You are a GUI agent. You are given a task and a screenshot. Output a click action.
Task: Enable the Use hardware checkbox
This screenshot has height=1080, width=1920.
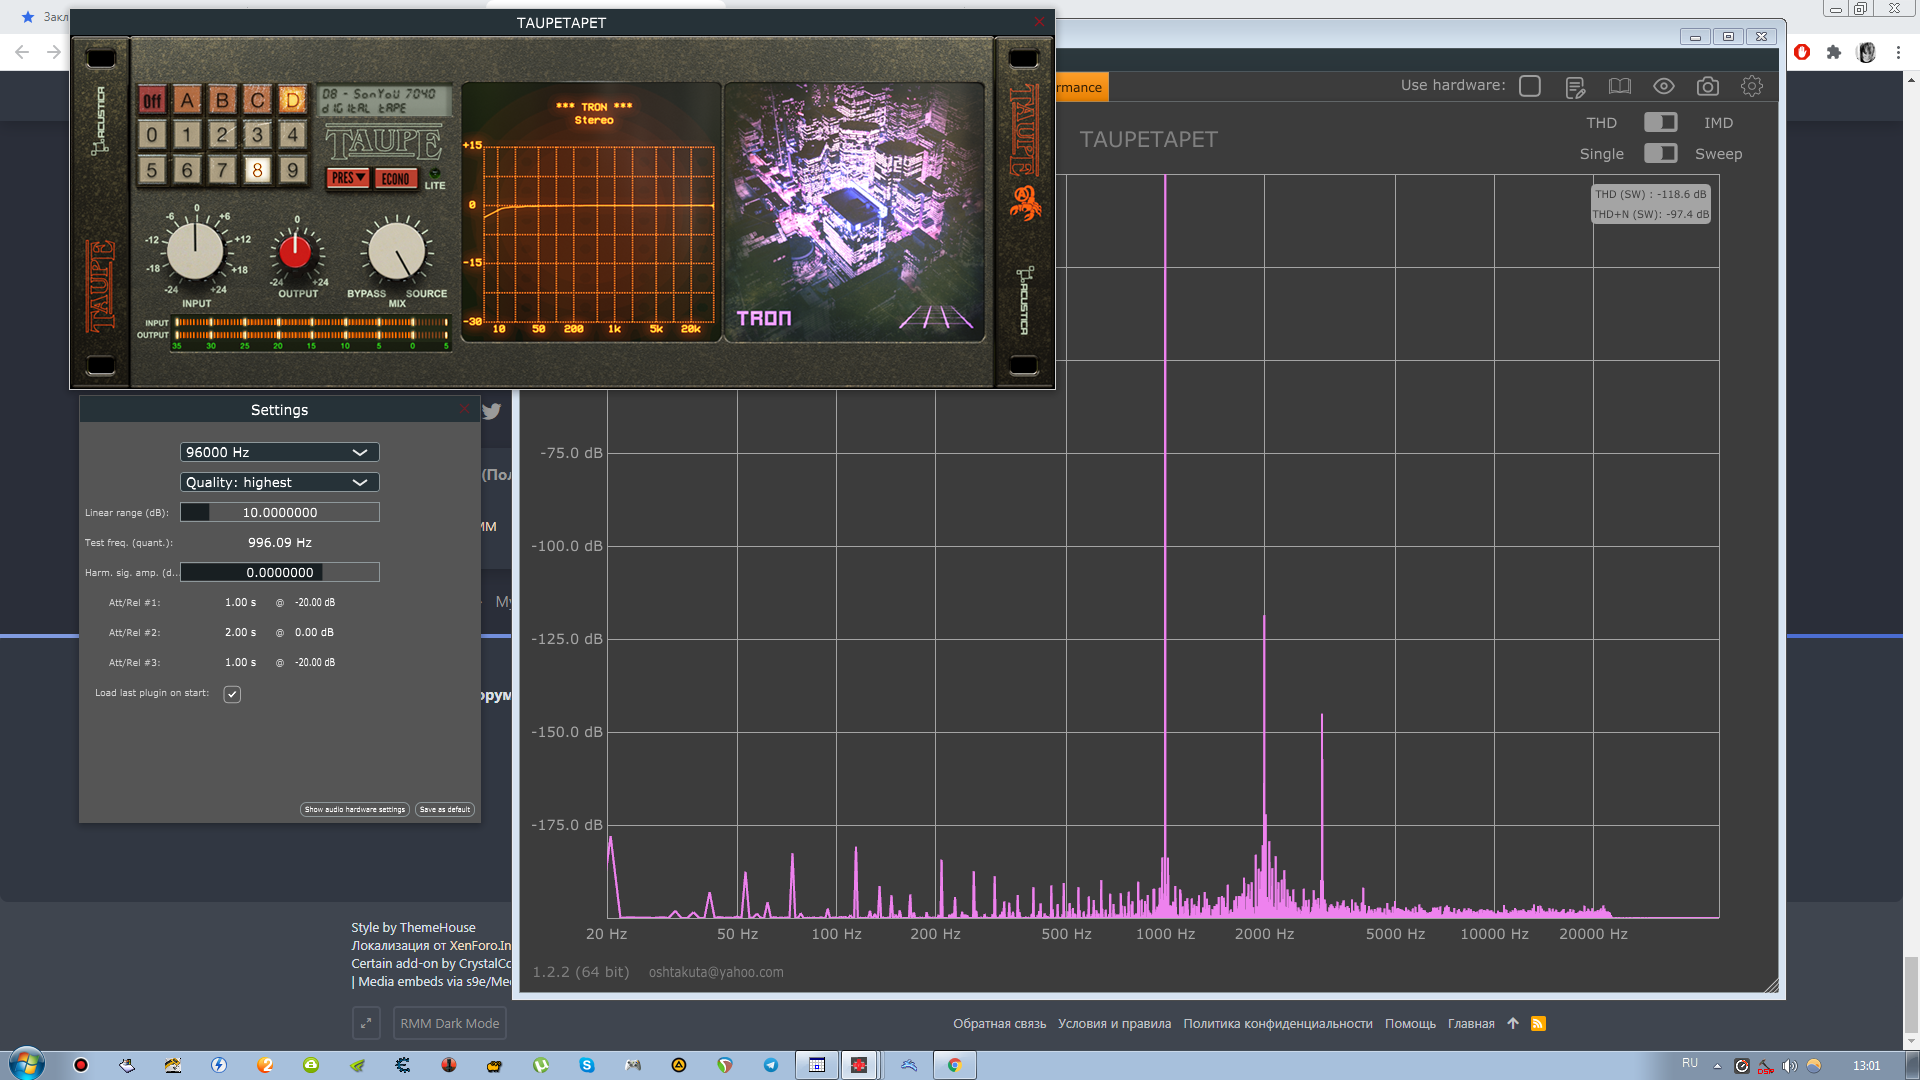(1530, 86)
